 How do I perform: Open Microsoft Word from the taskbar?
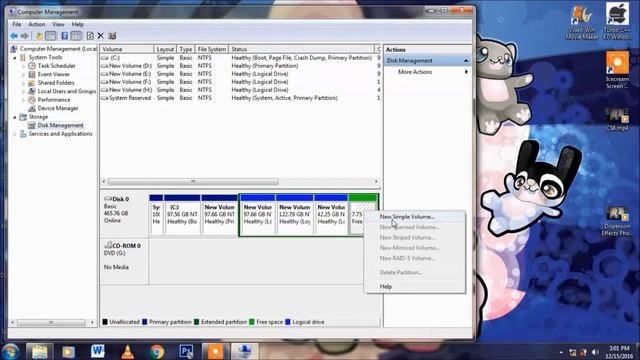[98, 351]
